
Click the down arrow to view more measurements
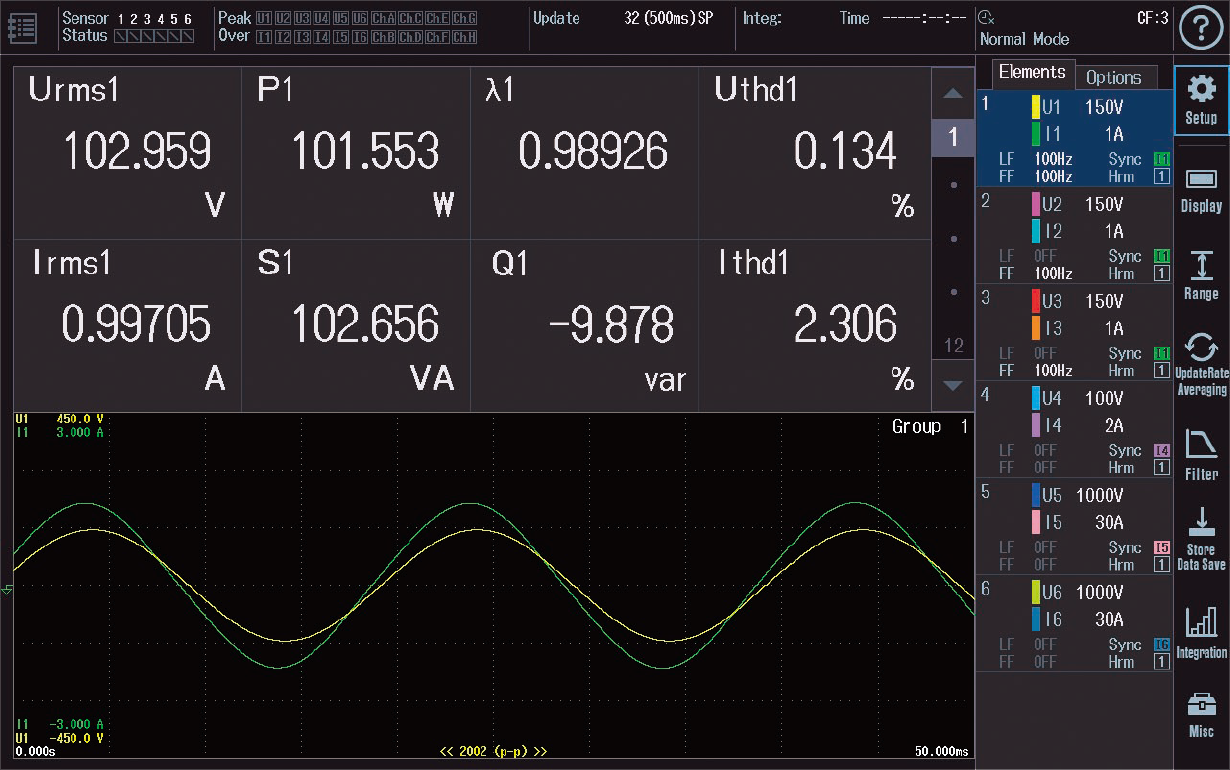[952, 385]
